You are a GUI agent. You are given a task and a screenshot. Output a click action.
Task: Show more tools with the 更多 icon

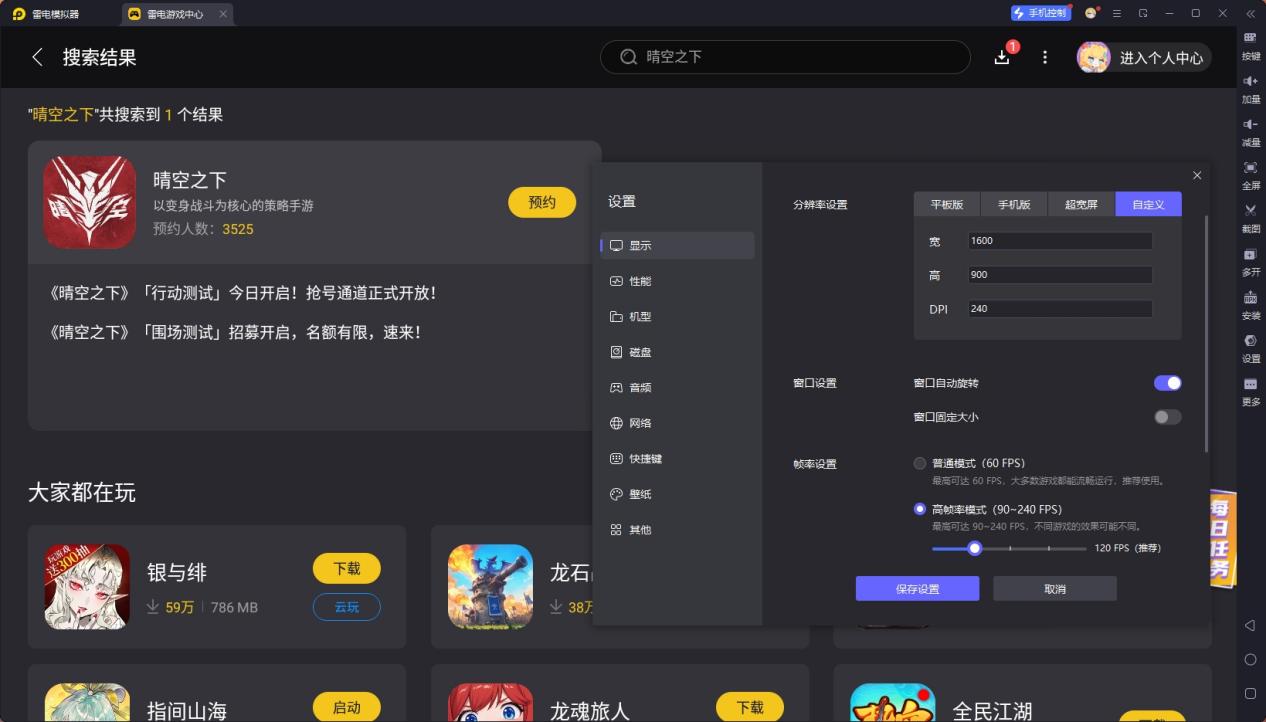[1251, 391]
